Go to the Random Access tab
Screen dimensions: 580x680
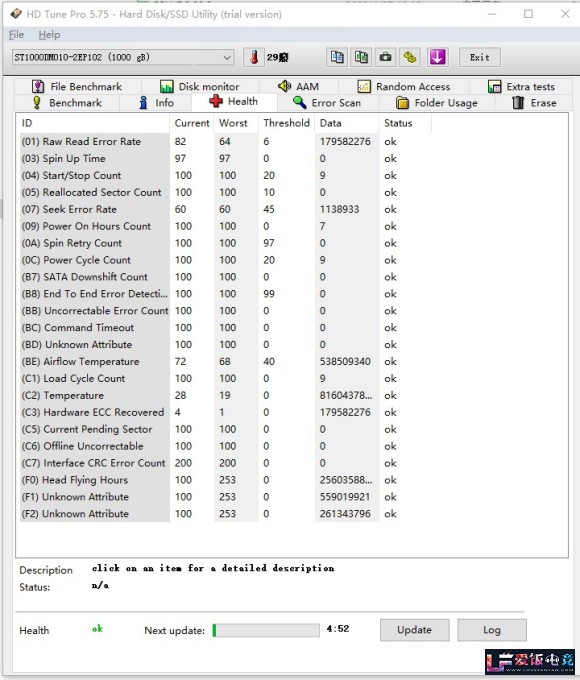click(404, 86)
